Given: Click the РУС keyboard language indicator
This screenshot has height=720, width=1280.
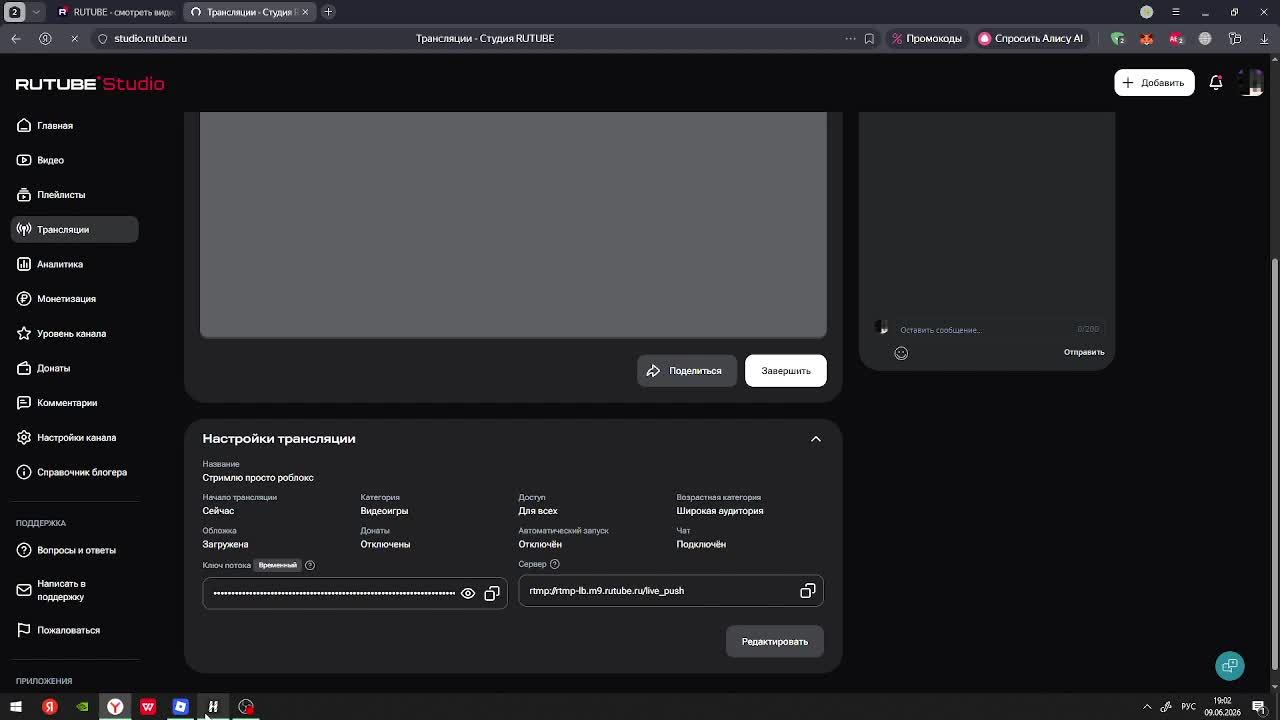Looking at the screenshot, I should pyautogui.click(x=1188, y=707).
